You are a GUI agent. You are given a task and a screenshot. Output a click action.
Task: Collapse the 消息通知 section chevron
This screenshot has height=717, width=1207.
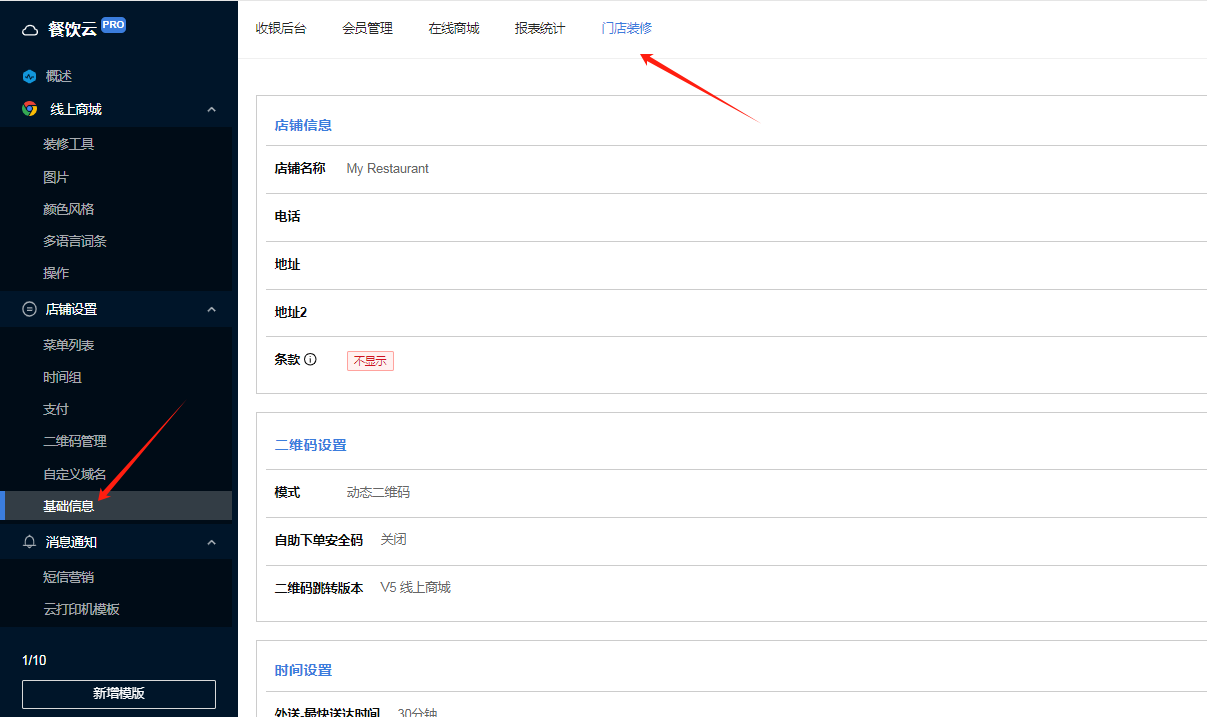pos(211,541)
